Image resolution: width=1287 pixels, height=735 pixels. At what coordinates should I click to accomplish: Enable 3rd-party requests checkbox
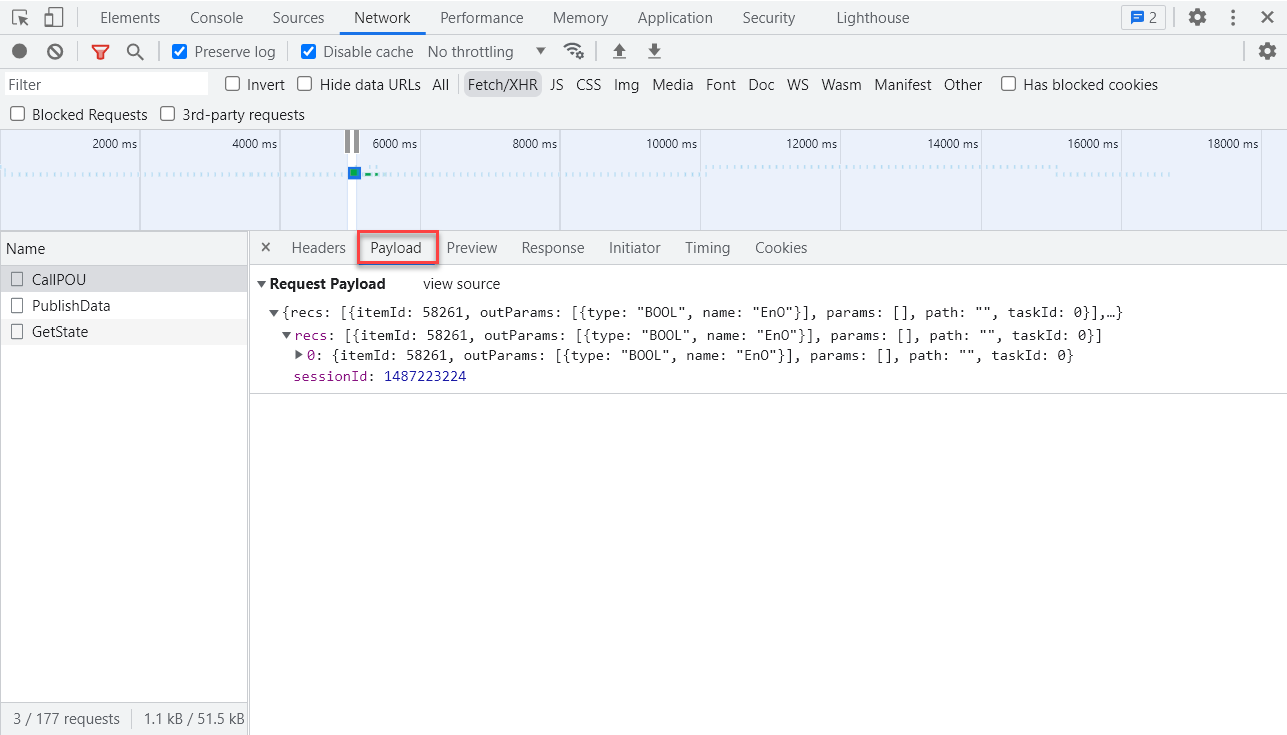(168, 114)
